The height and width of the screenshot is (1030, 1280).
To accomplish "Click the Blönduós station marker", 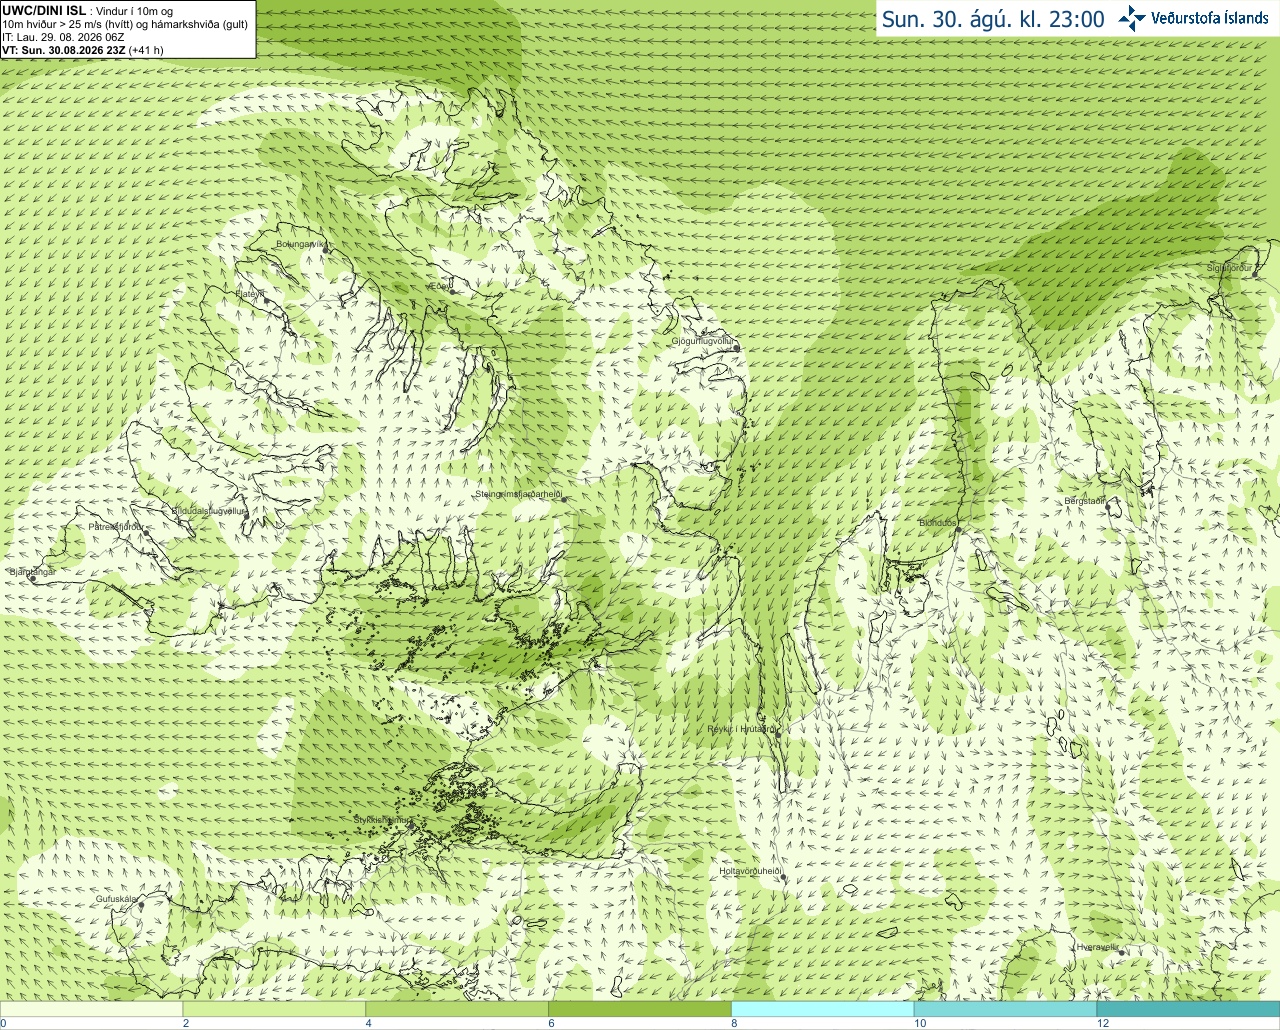I will [957, 530].
